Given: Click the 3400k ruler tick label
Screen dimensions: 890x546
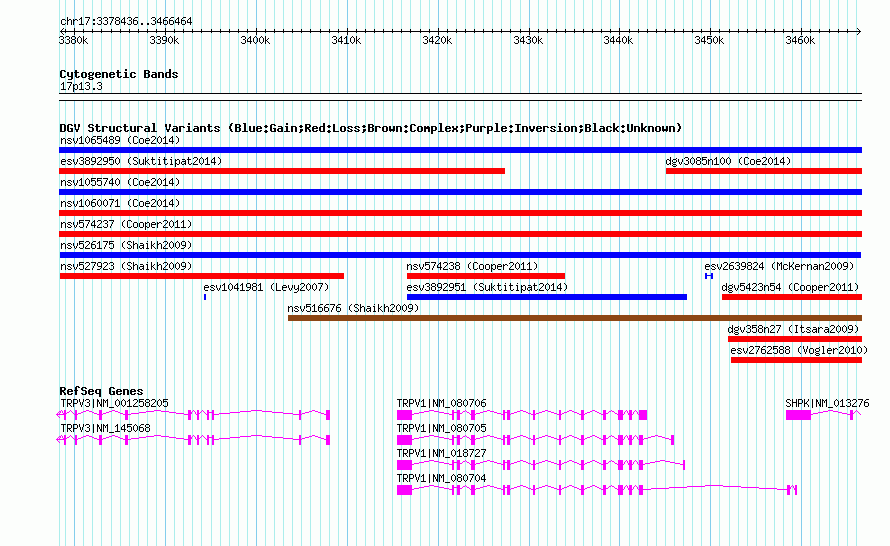Looking at the screenshot, I should point(255,40).
